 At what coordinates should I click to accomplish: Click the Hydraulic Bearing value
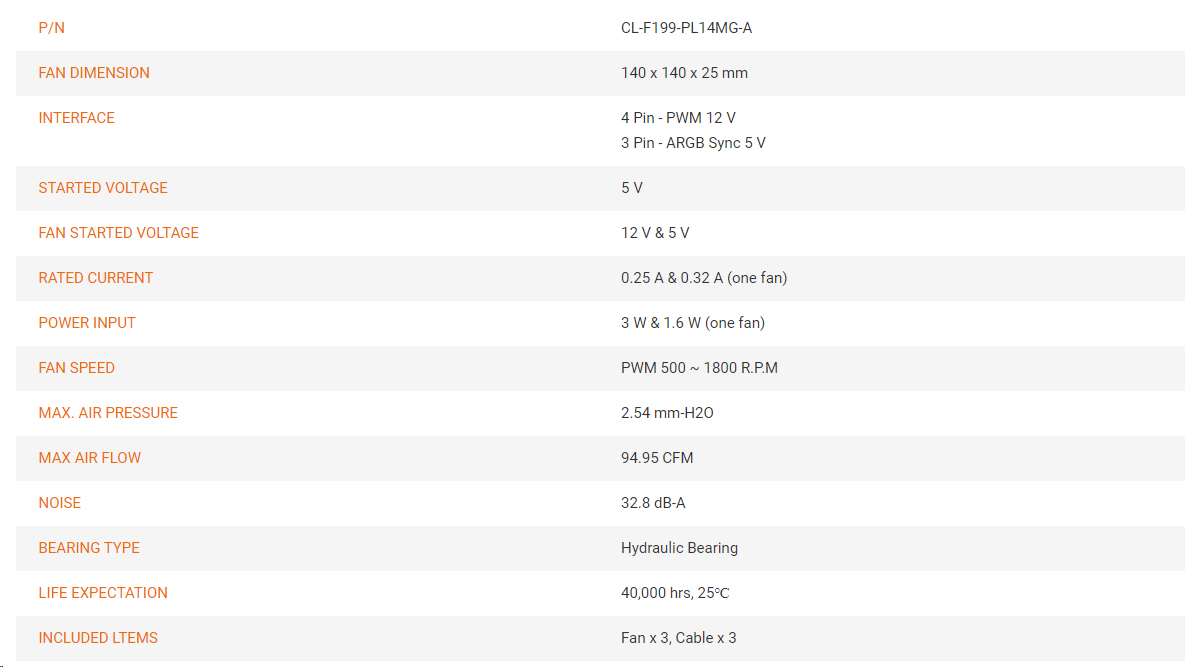point(679,548)
